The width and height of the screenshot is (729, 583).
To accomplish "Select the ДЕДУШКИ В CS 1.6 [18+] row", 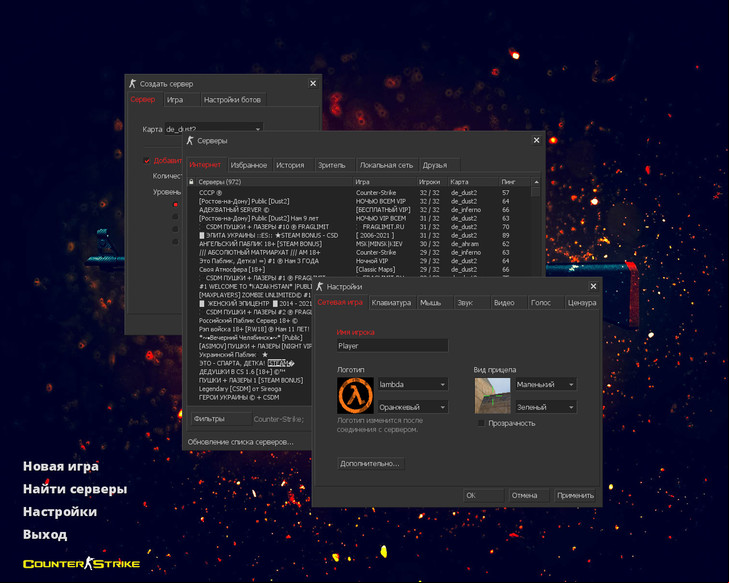I will 250,371.
